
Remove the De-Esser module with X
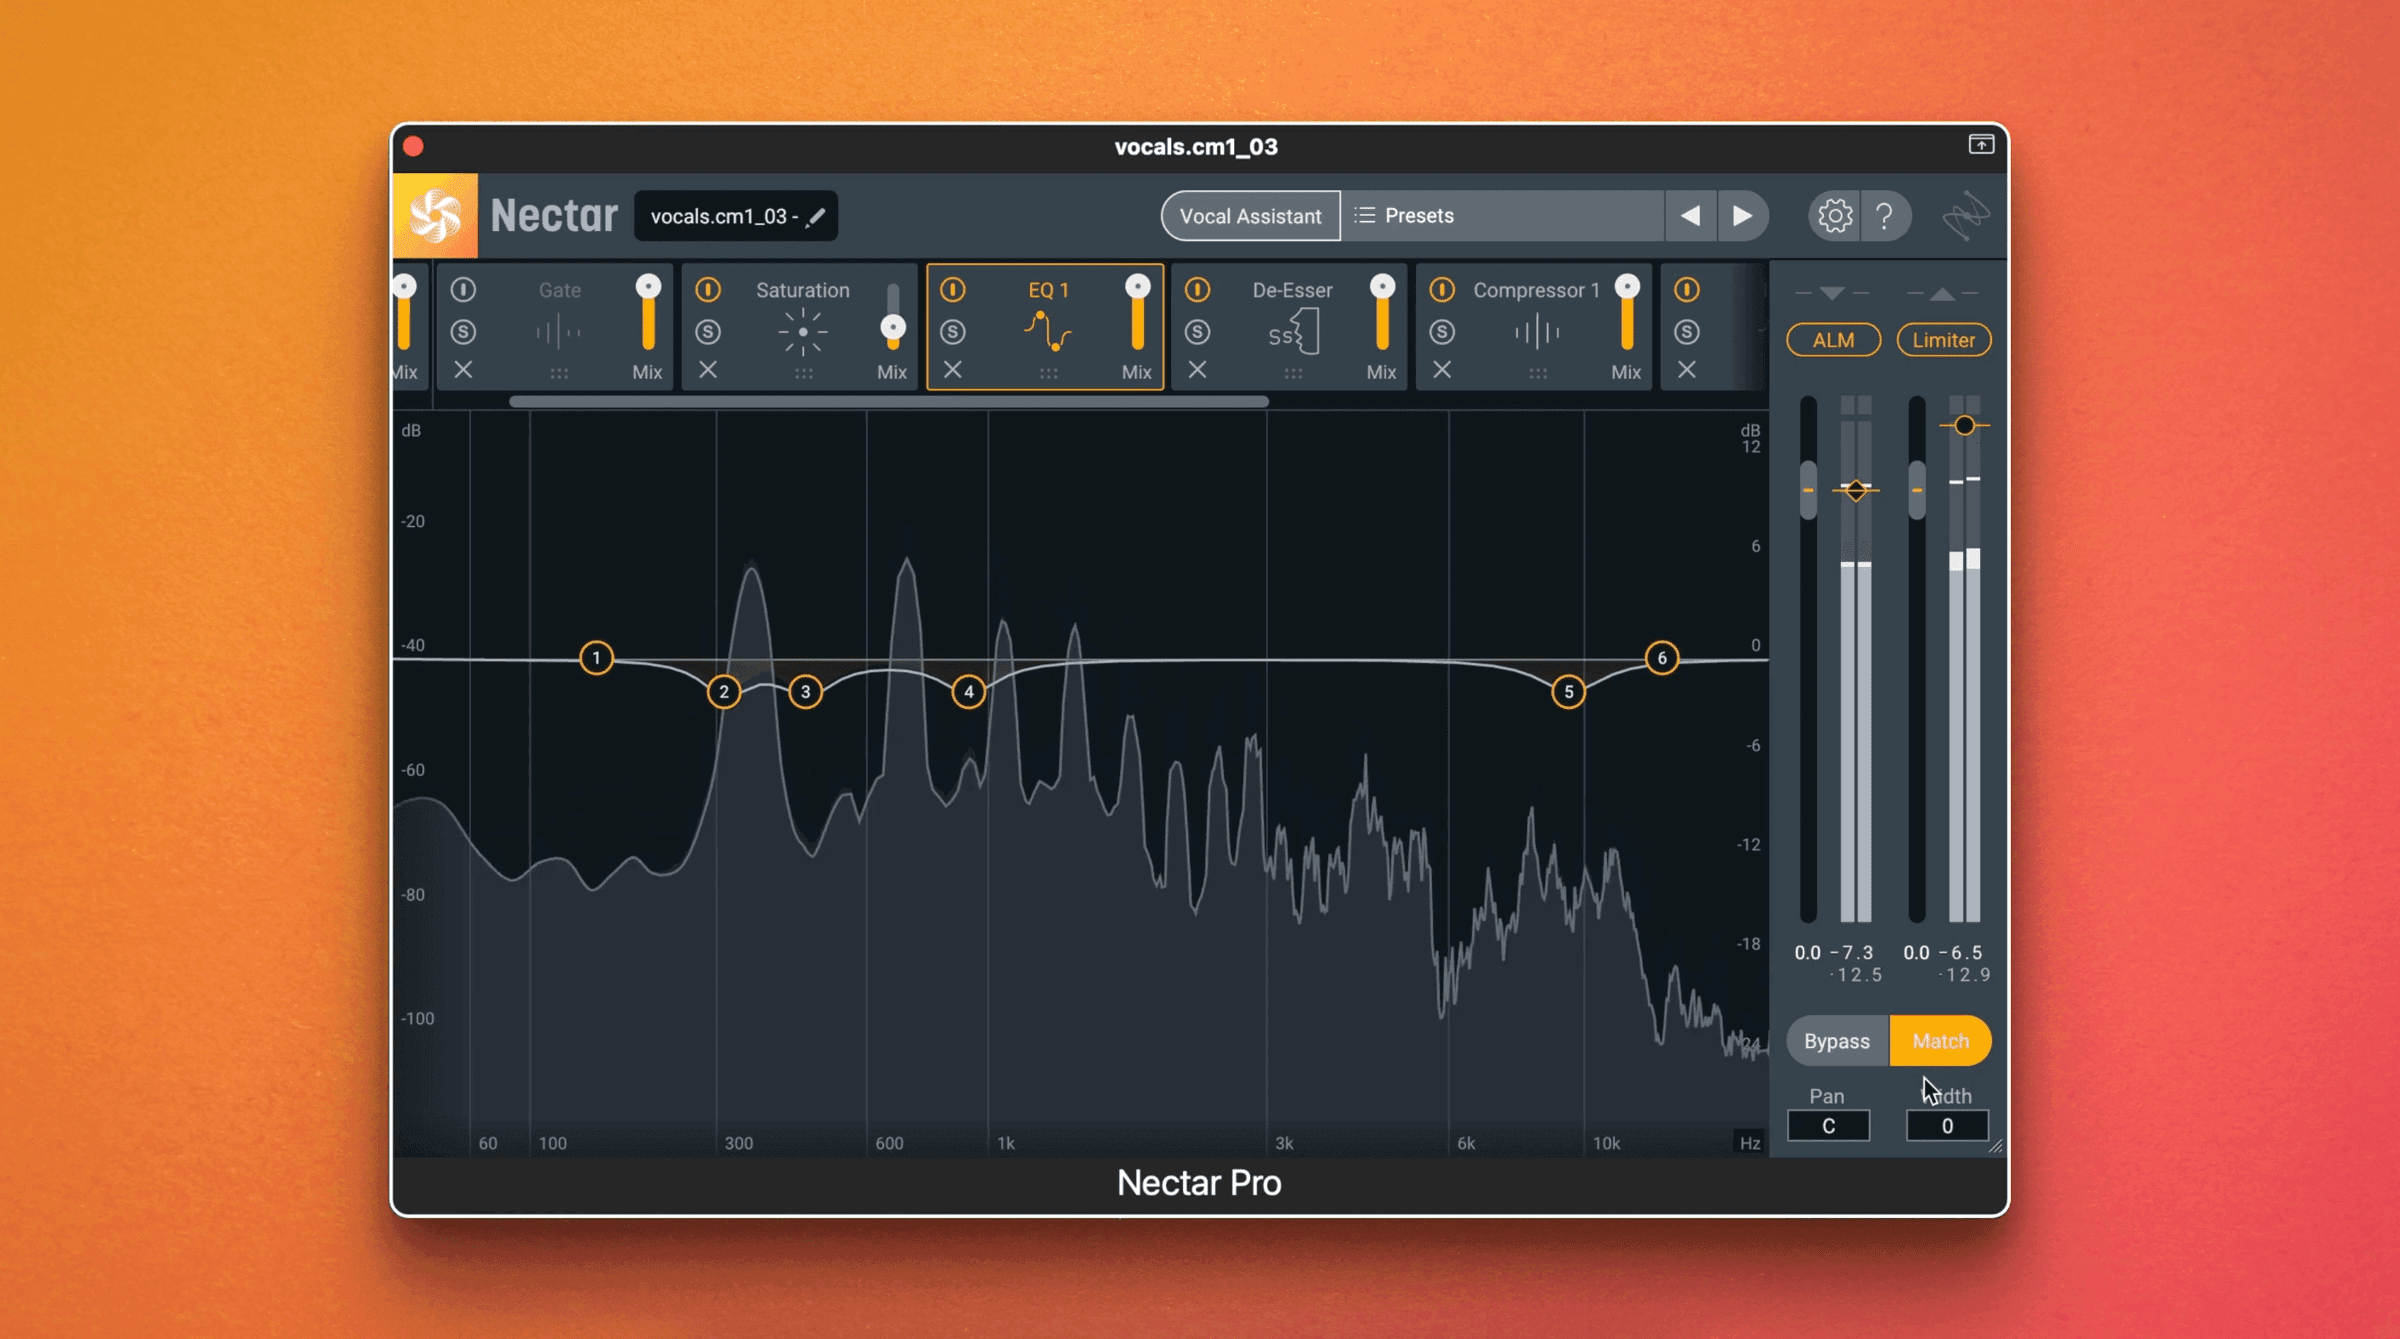(1197, 370)
